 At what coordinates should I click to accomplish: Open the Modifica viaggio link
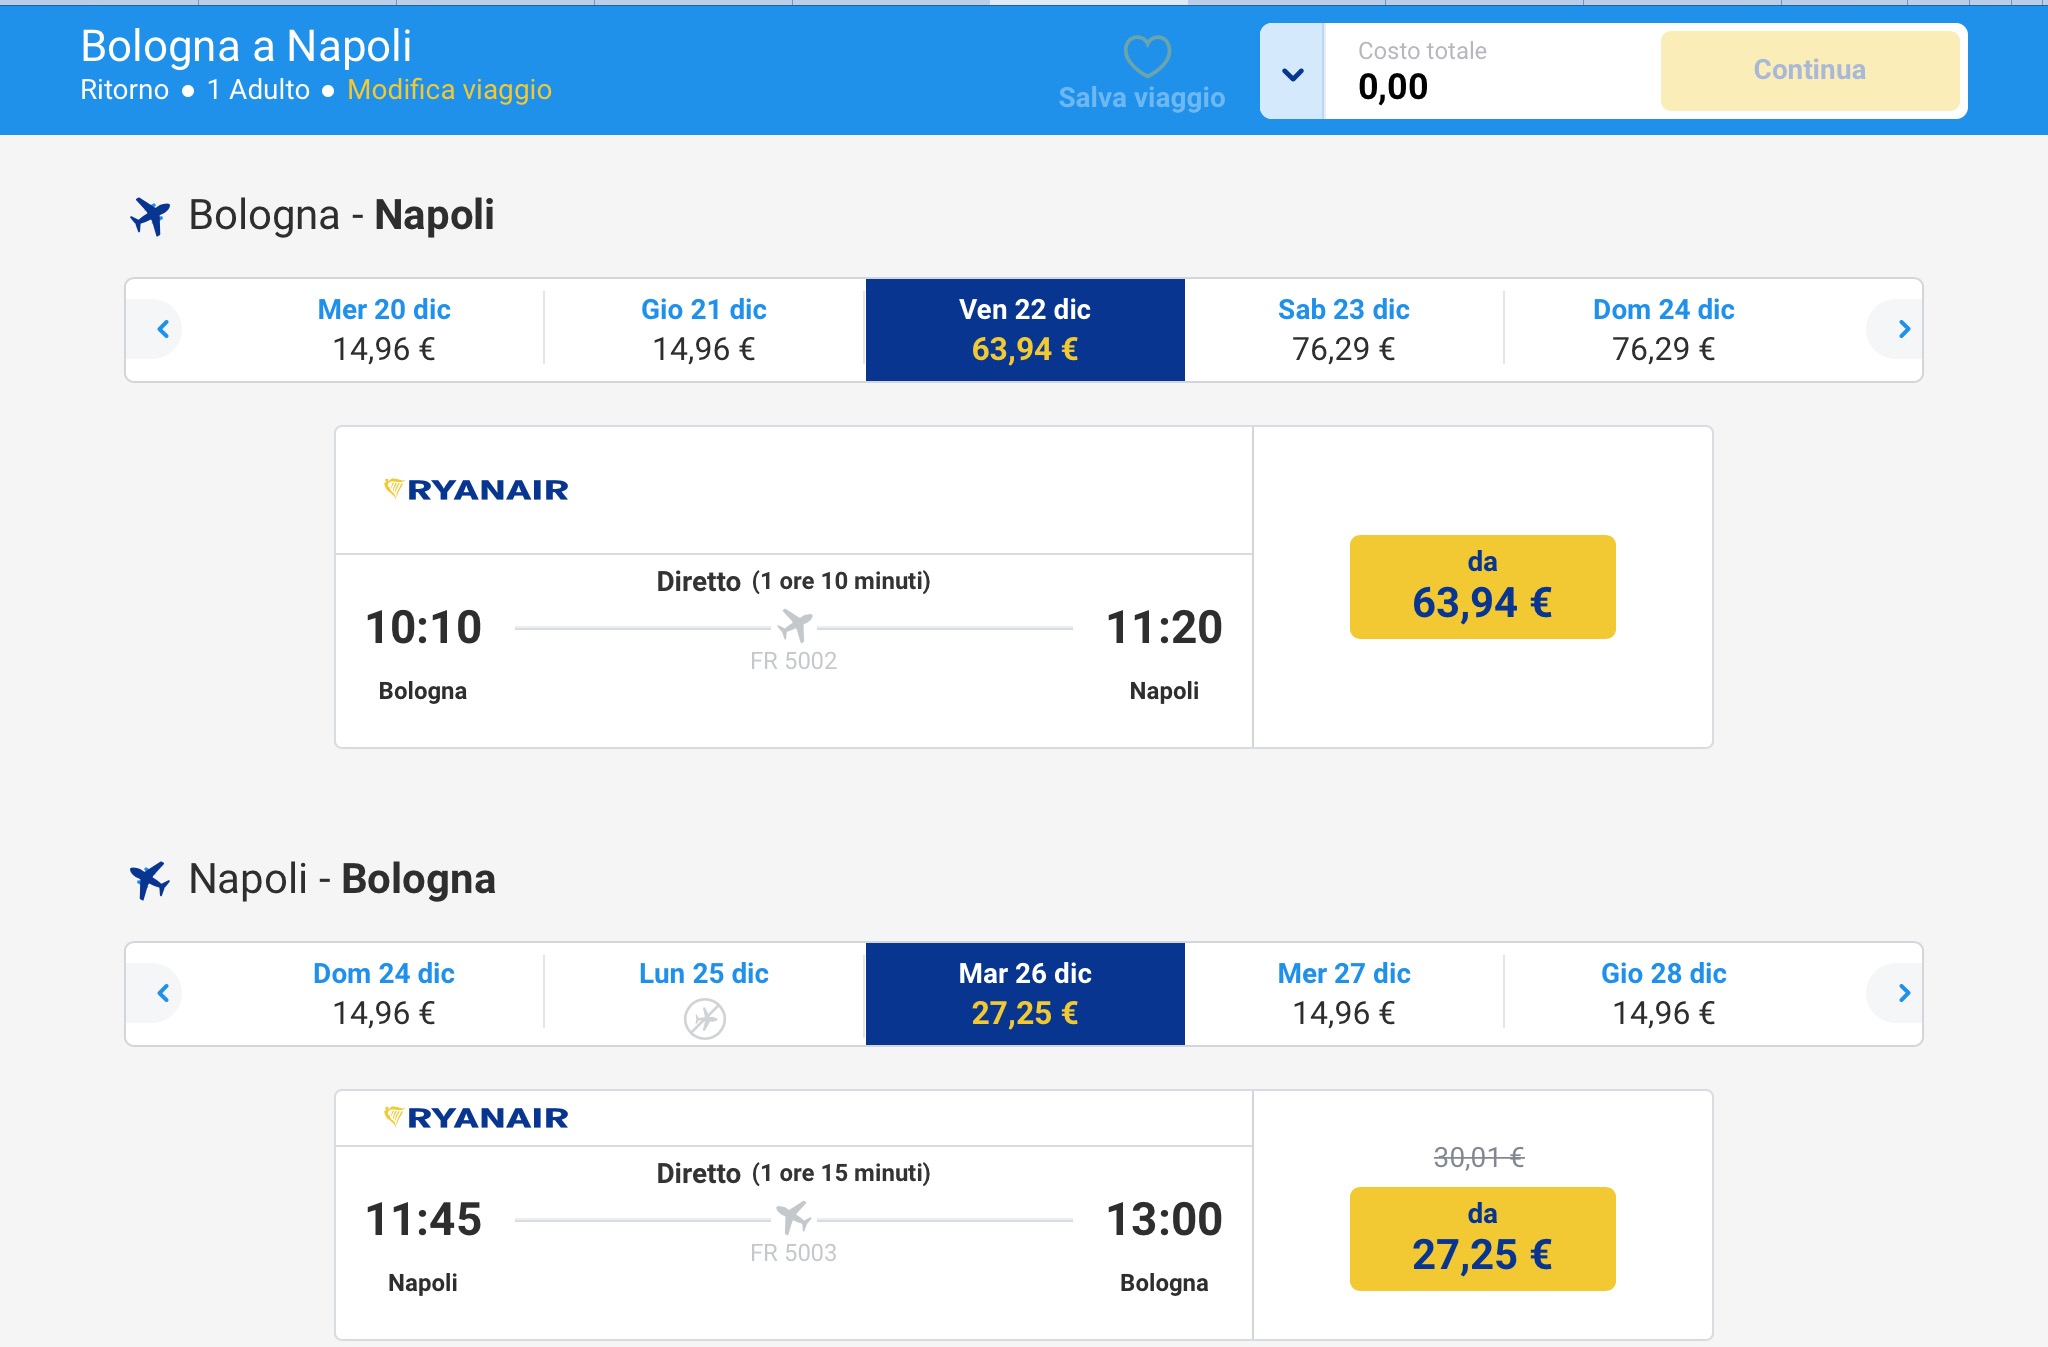point(449,90)
